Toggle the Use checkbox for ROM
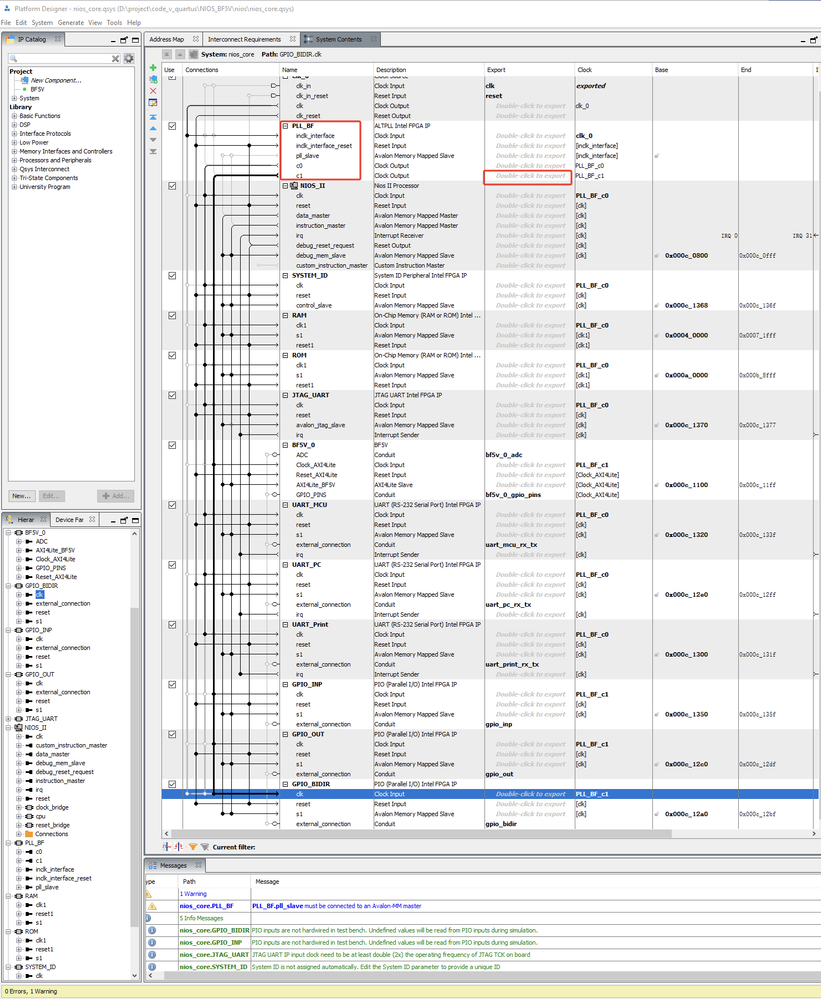The height and width of the screenshot is (999, 821). (x=172, y=356)
